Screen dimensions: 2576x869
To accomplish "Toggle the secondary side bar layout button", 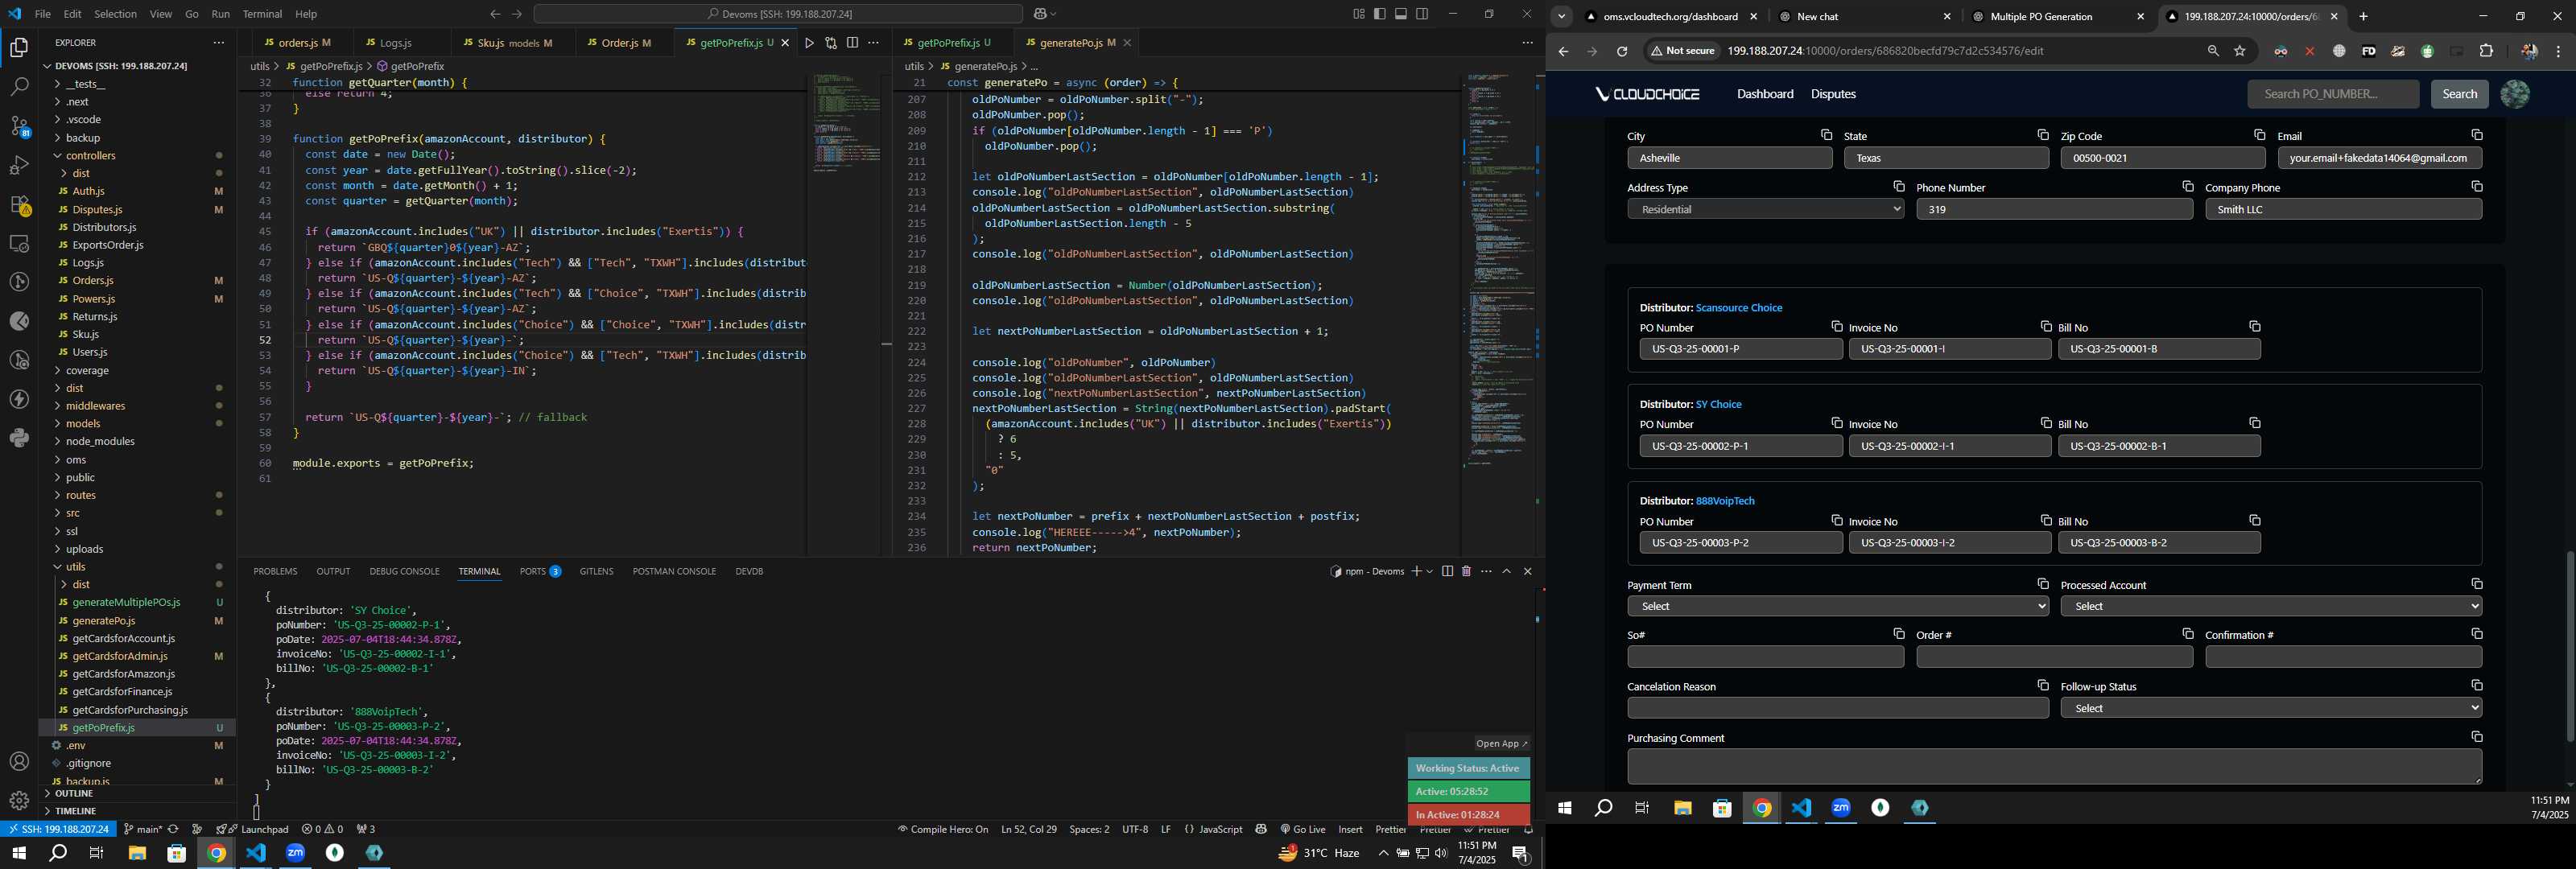I will pyautogui.click(x=1422, y=14).
